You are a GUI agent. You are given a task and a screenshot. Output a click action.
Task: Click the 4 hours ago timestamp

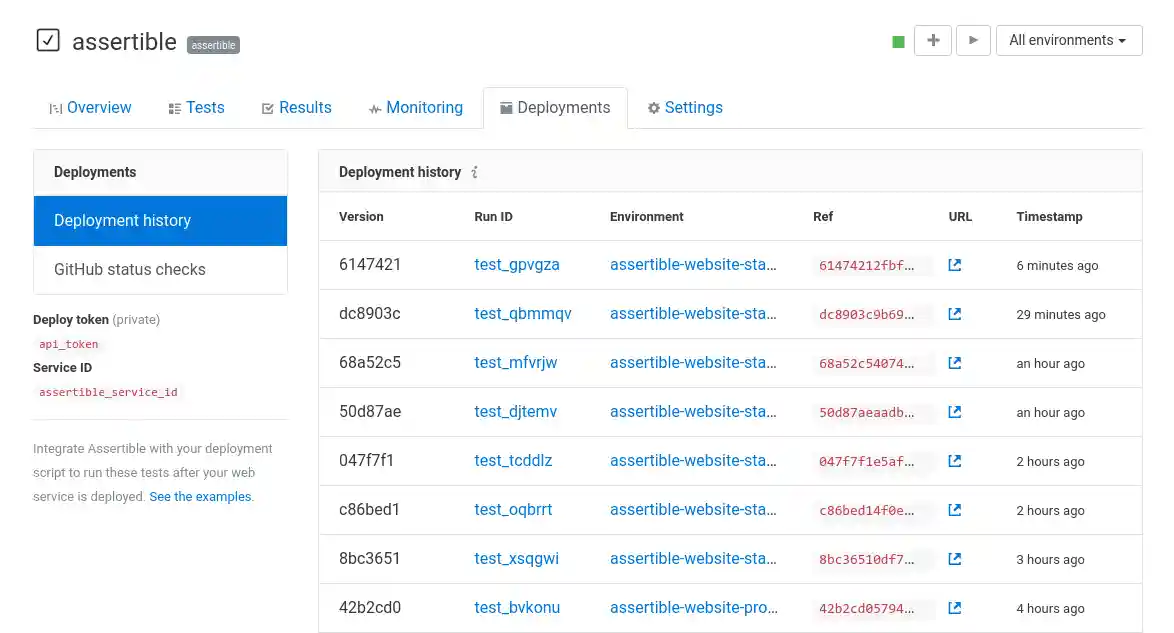coord(1050,609)
